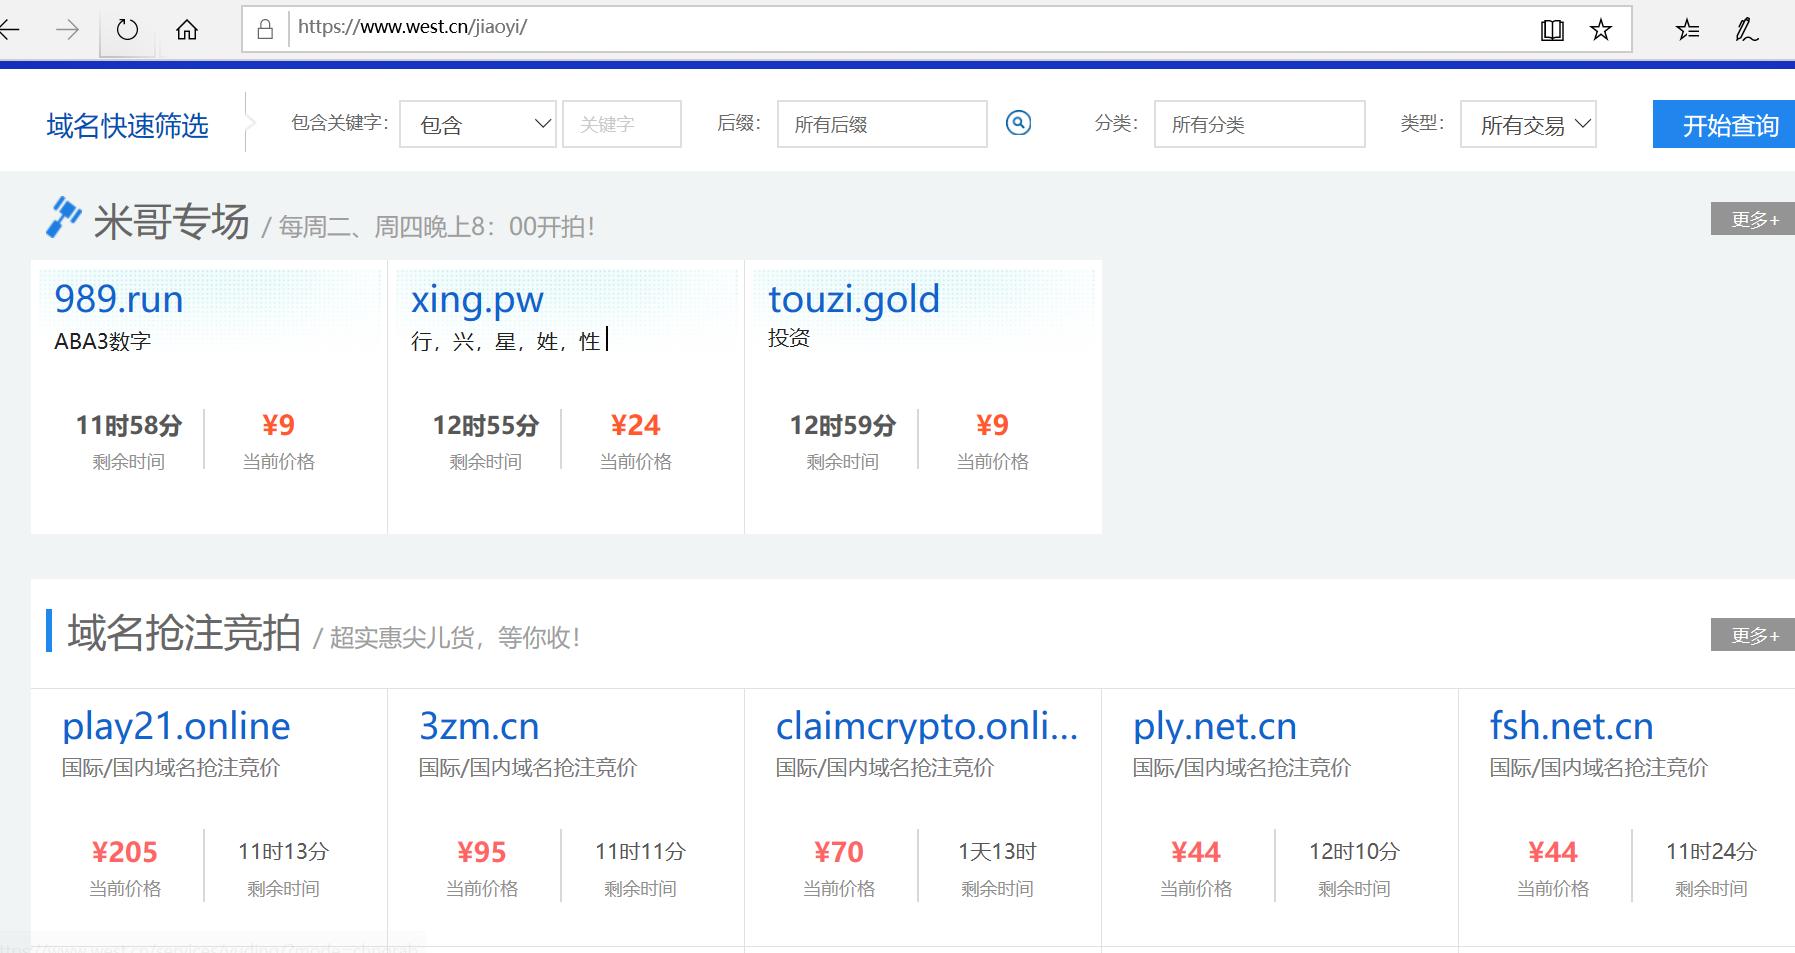Open the xing.pw domain listing
The width and height of the screenshot is (1795, 953).
[477, 300]
